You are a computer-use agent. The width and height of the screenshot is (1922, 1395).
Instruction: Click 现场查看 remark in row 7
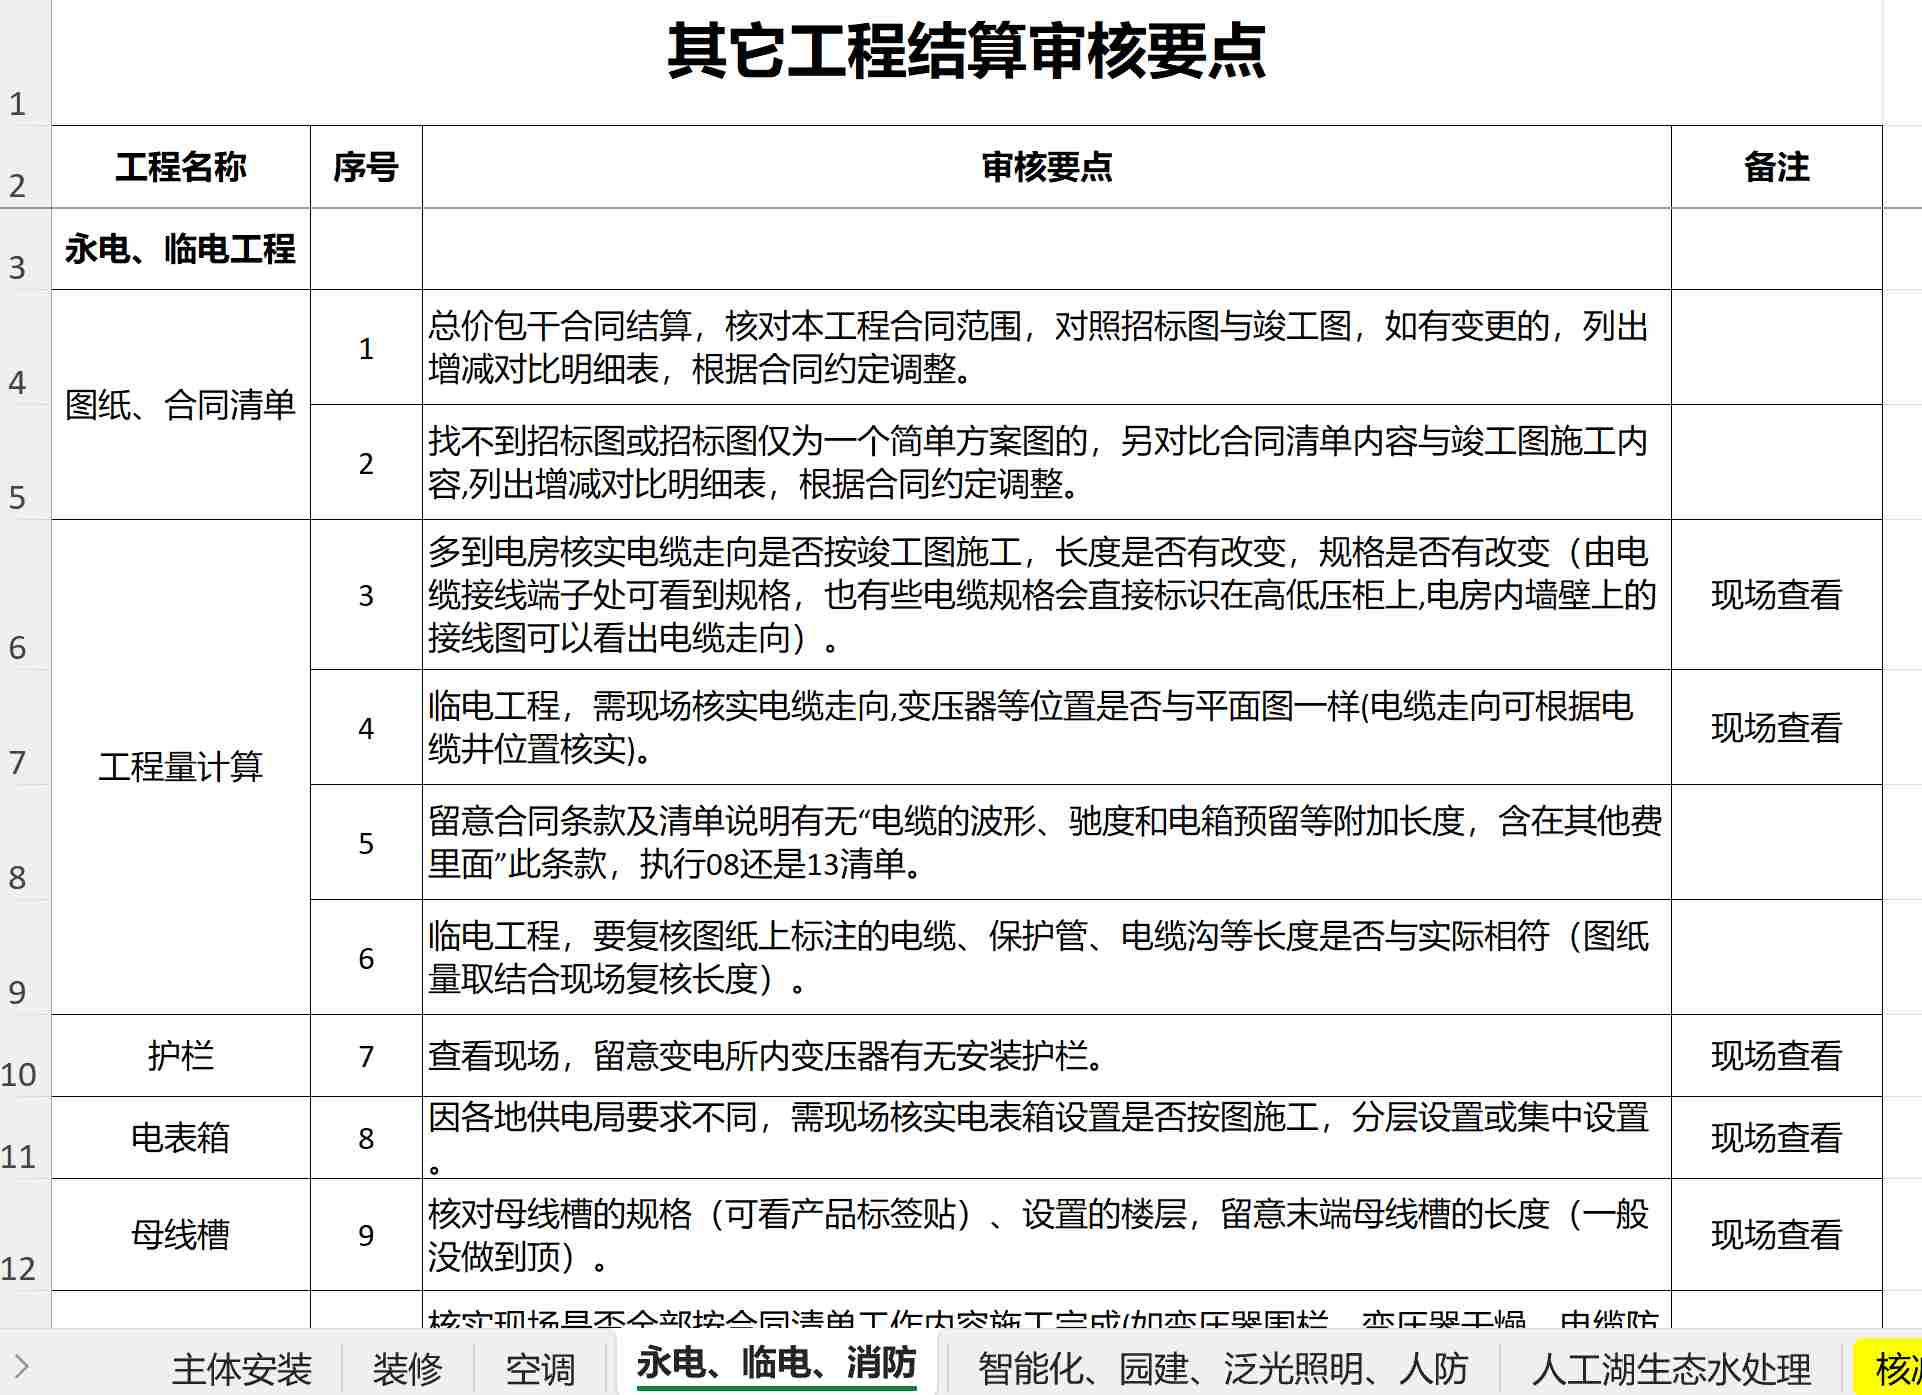tap(1777, 728)
